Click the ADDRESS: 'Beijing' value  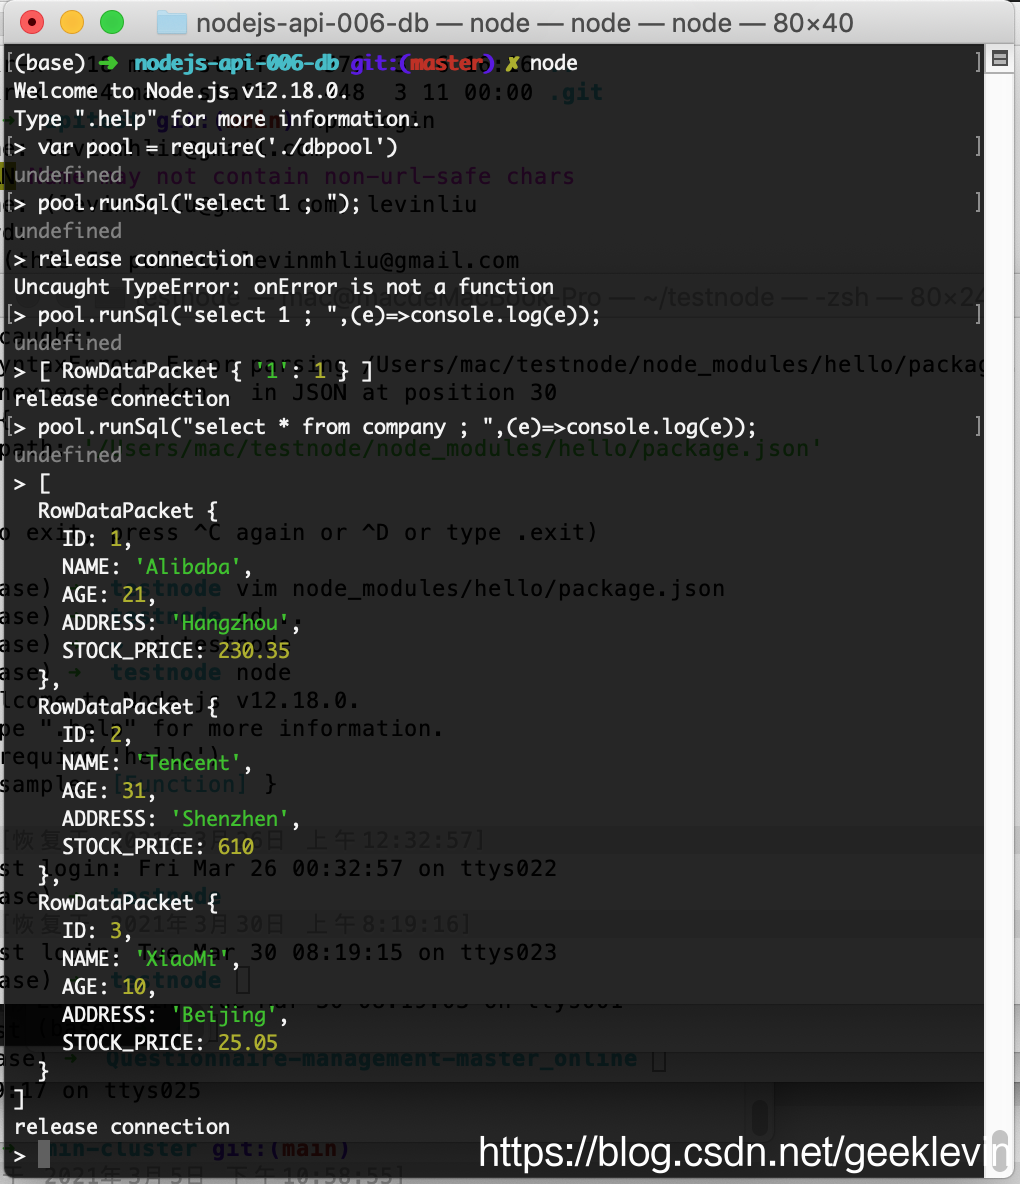(223, 1015)
